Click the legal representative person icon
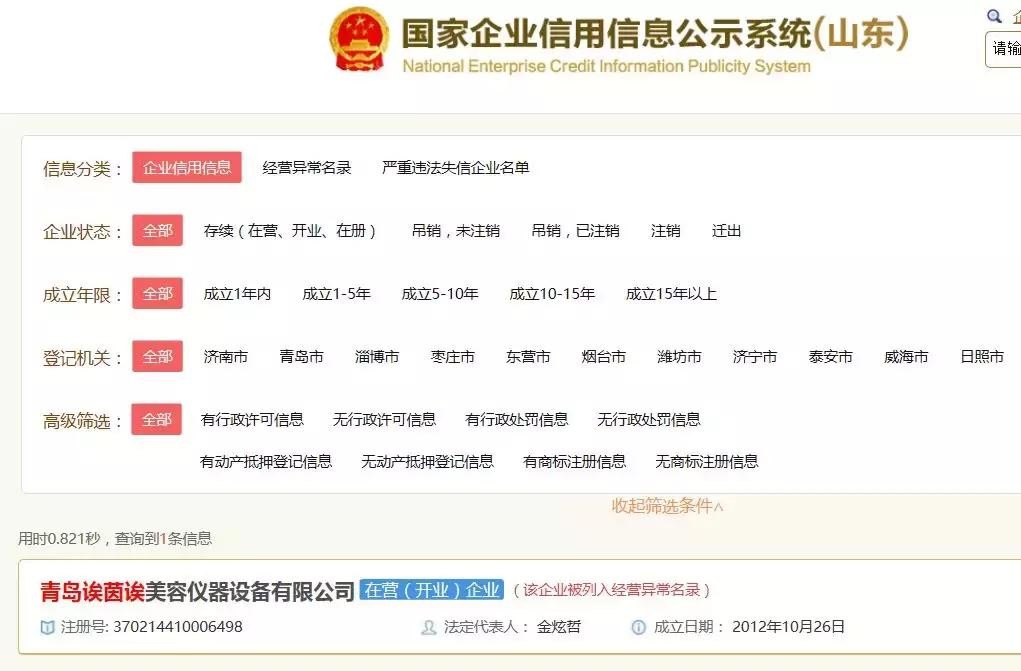 point(429,627)
